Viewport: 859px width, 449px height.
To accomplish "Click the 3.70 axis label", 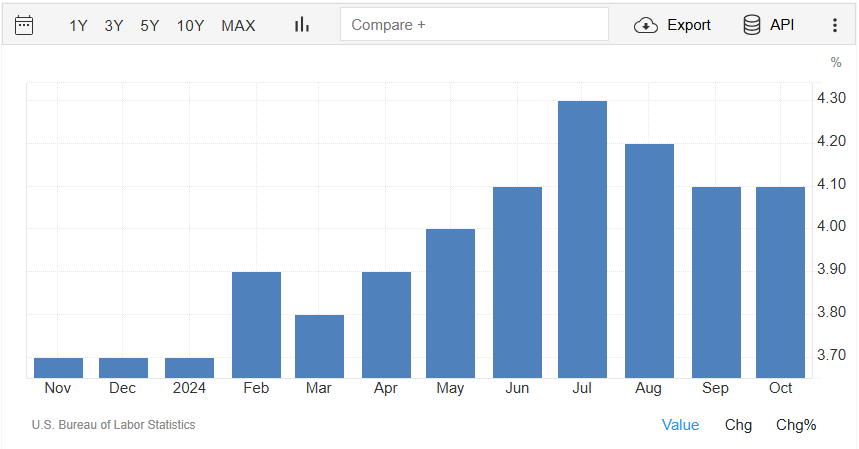I will tap(831, 355).
